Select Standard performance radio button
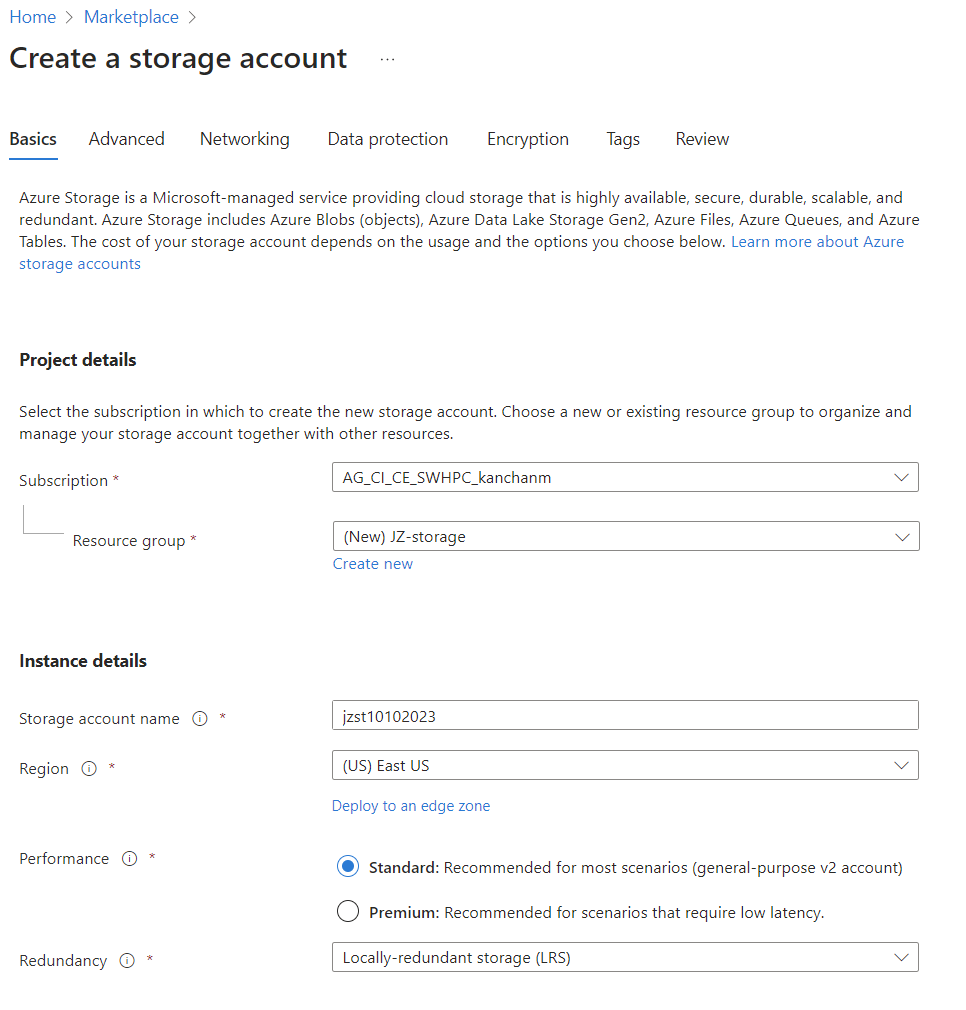 [x=348, y=866]
